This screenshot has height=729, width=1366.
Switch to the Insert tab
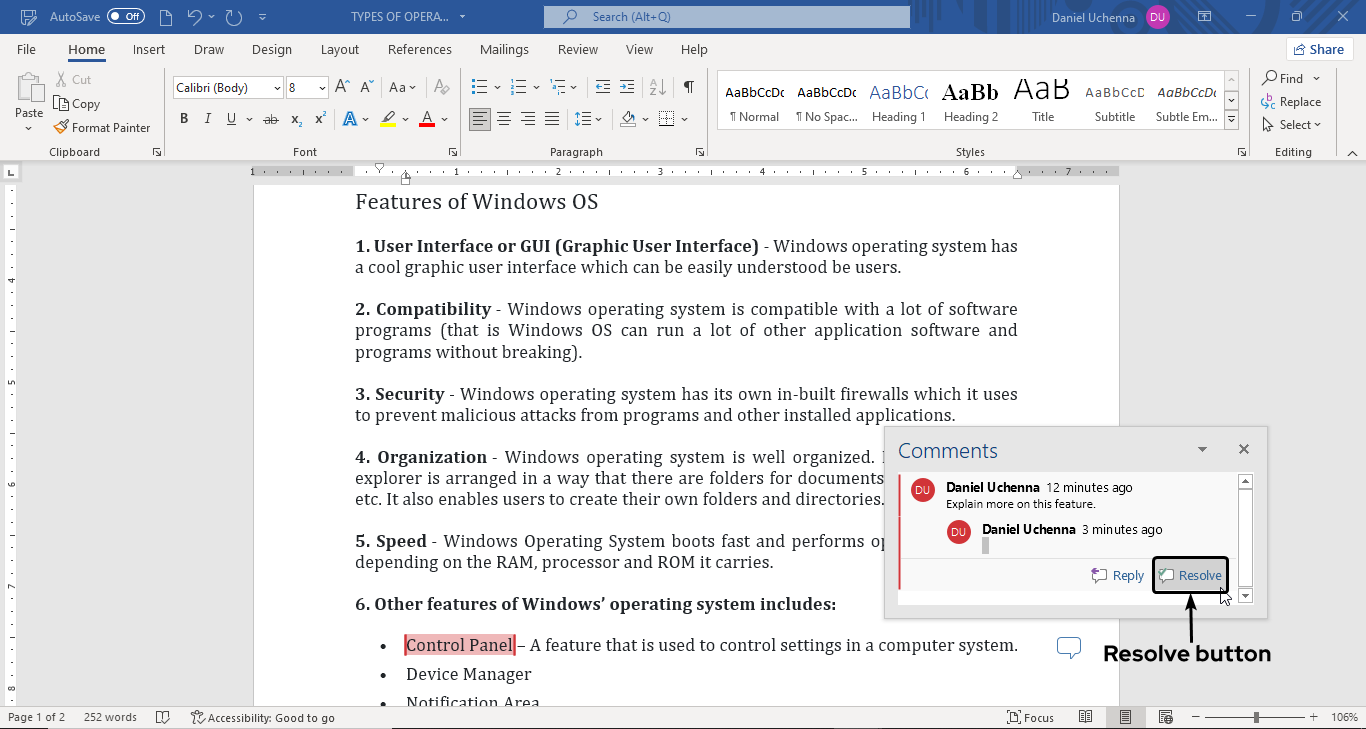149,49
